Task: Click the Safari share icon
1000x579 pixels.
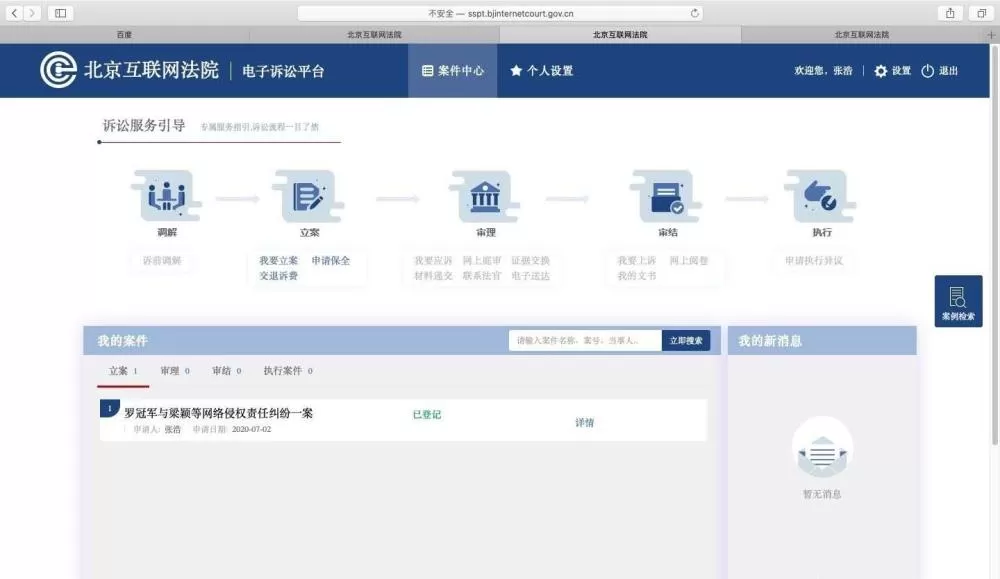Action: pos(950,13)
